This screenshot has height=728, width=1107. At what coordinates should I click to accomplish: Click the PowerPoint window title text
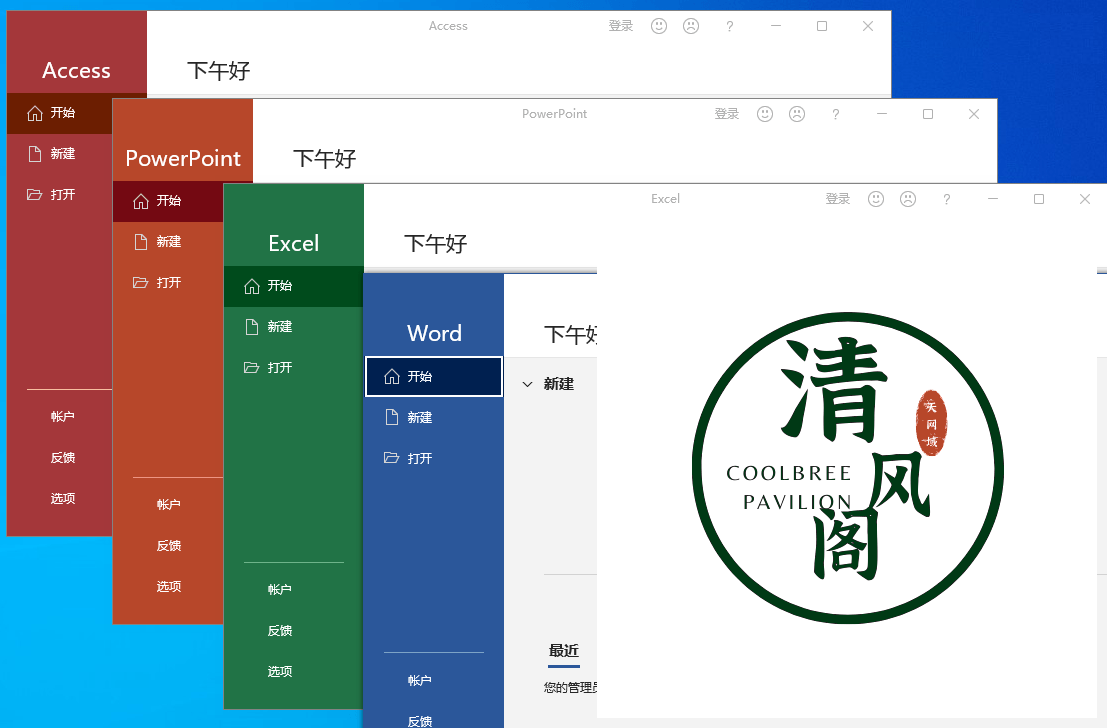pos(554,114)
